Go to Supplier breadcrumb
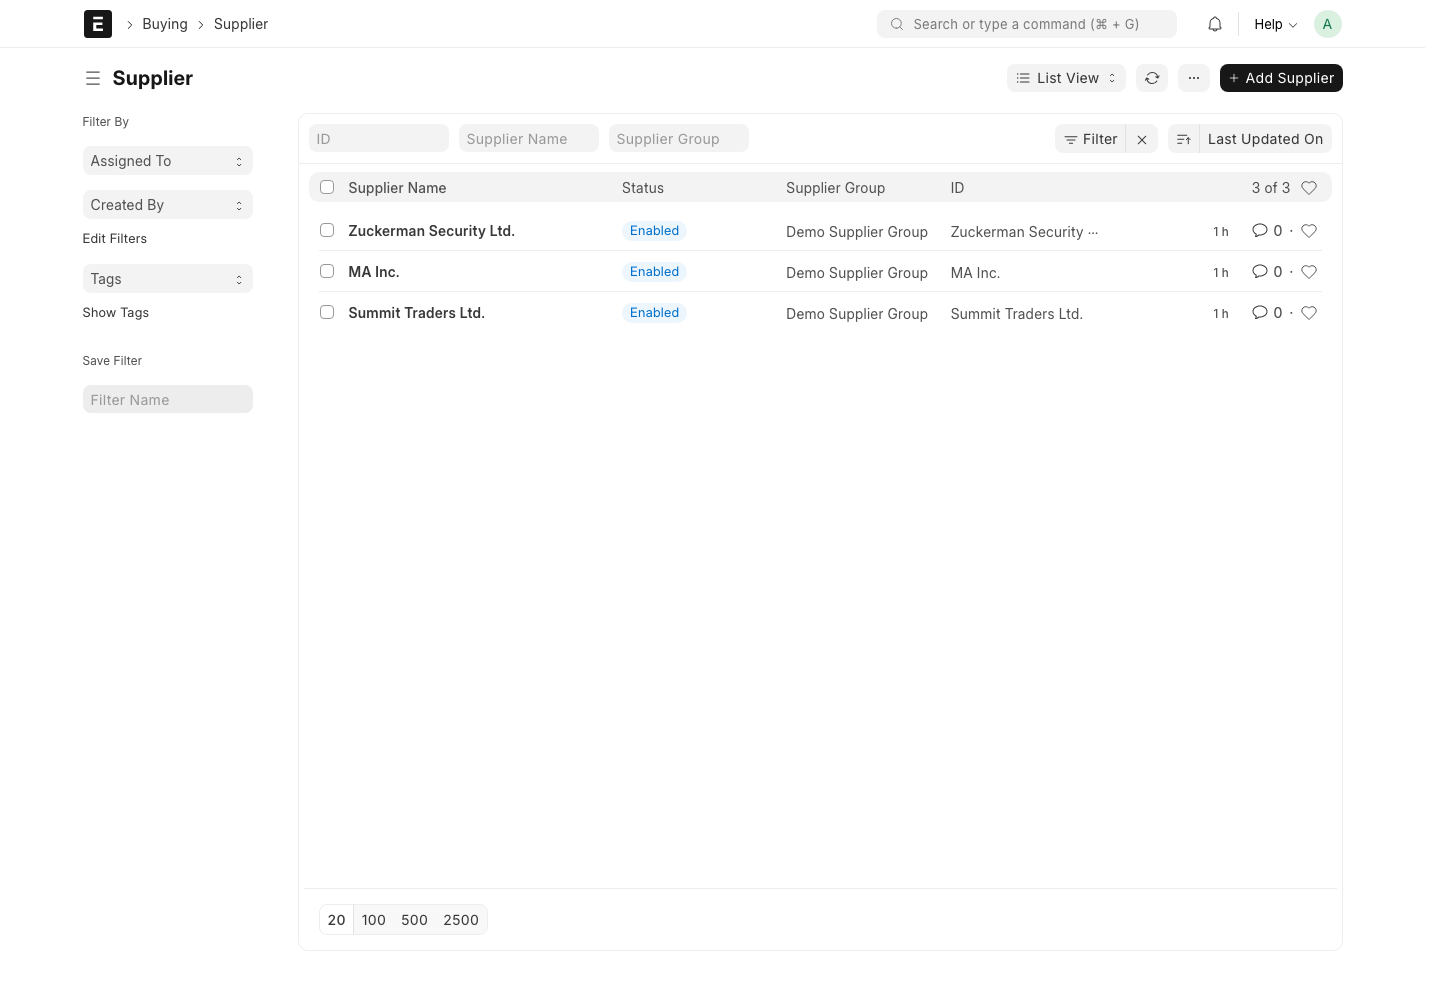This screenshot has height=1000, width=1440. click(241, 24)
